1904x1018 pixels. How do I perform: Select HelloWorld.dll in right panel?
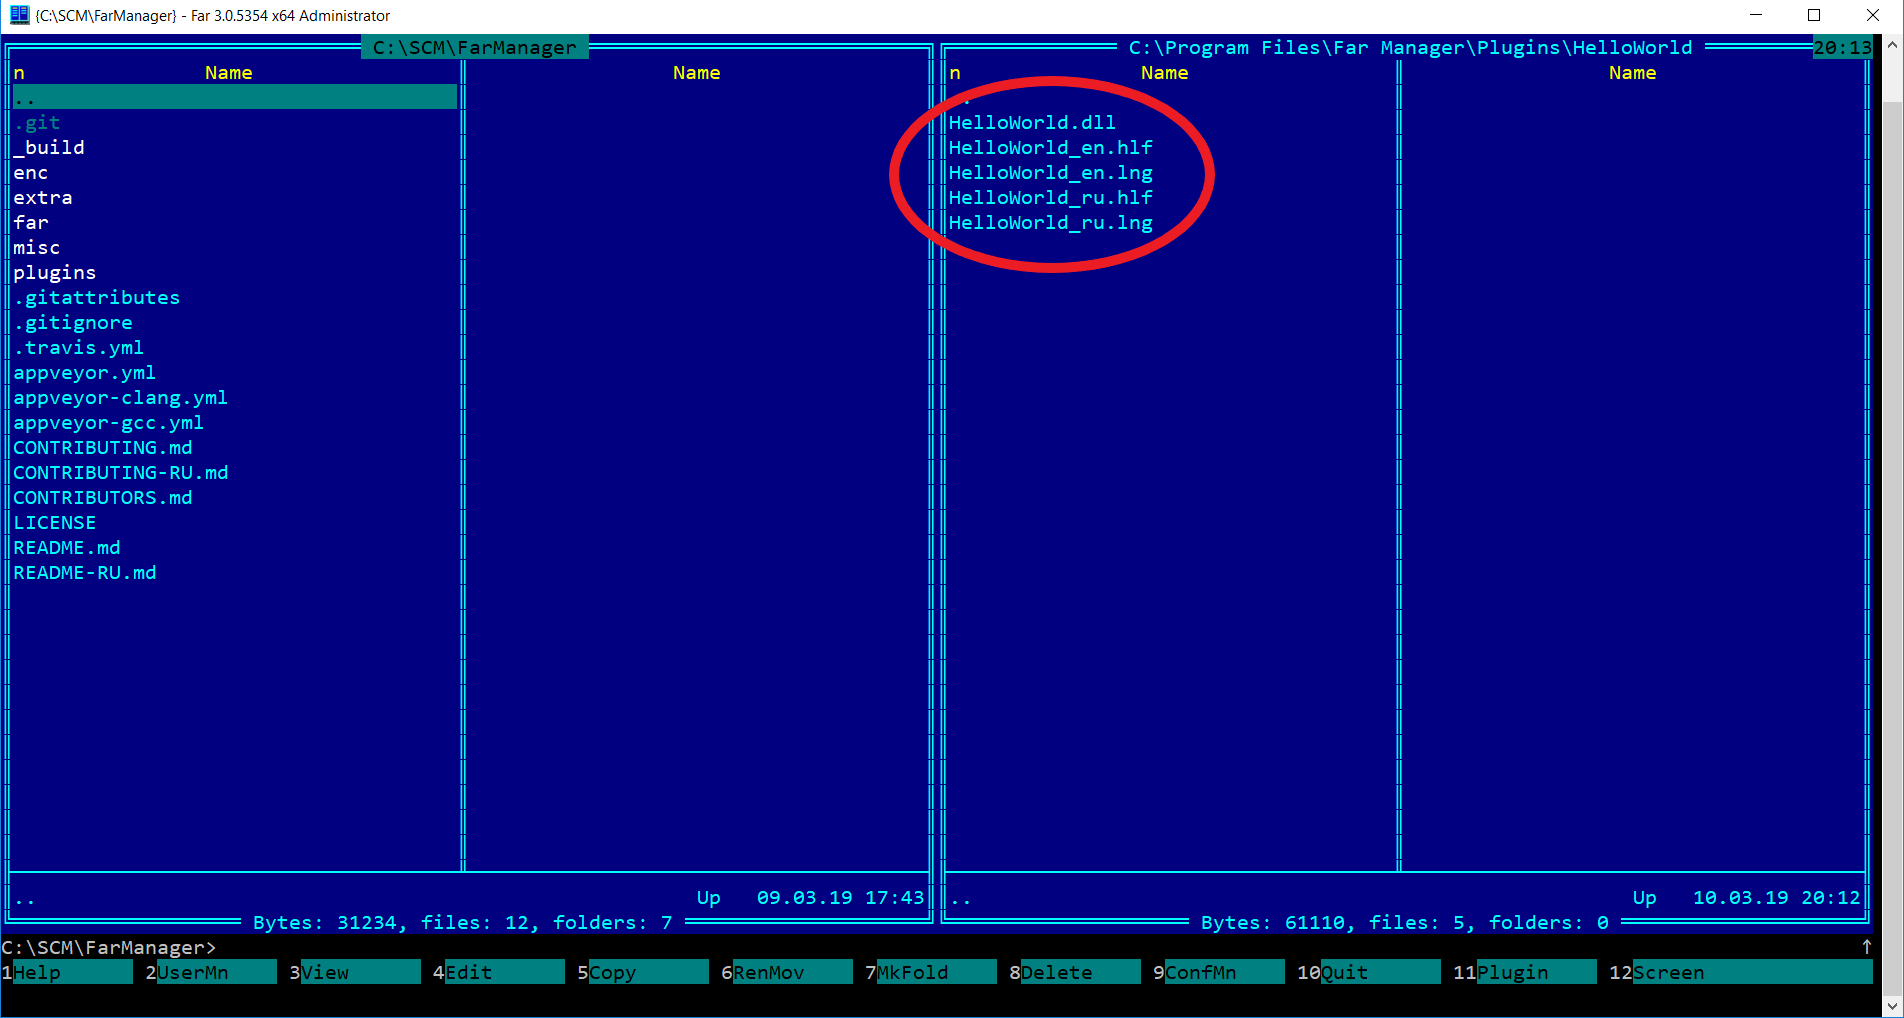pos(1032,122)
